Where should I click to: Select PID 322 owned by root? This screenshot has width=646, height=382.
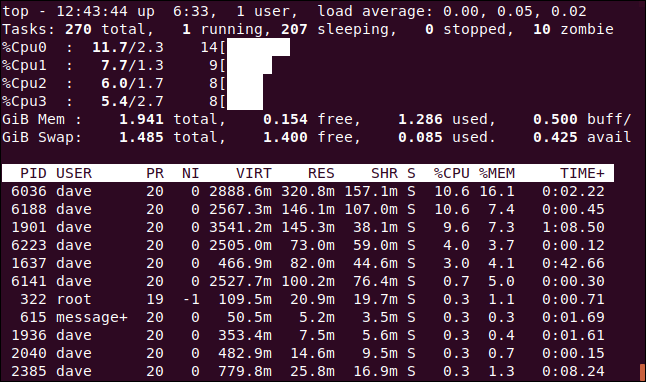pyautogui.click(x=33, y=299)
